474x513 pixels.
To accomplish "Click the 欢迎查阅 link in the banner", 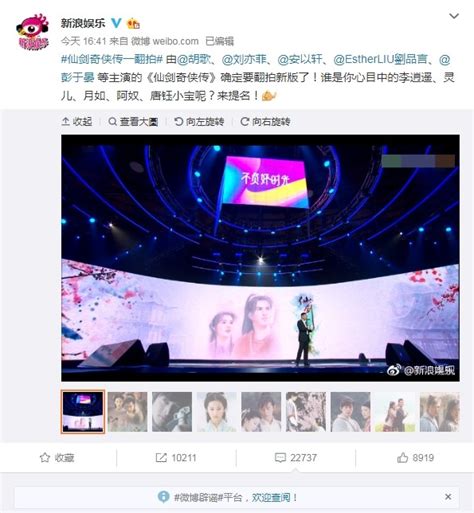I will click(271, 497).
